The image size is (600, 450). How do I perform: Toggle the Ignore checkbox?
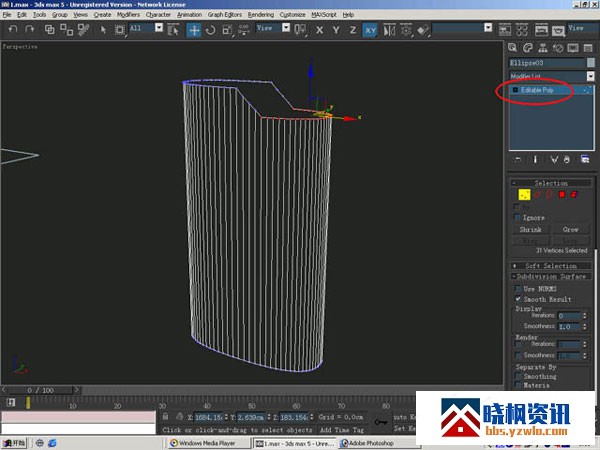coord(517,217)
